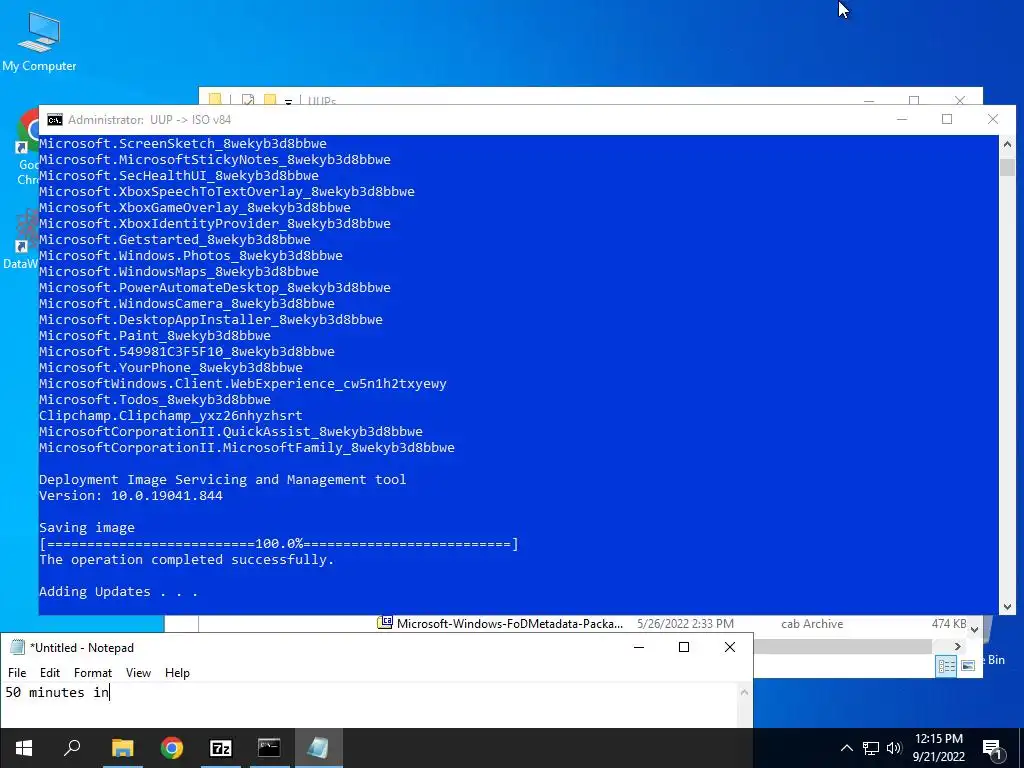Viewport: 1024px width, 768px height.
Task: Click 'Microsoft.WindowsCamera_8wekyb3d8bbwe' console line
Action: tap(187, 304)
